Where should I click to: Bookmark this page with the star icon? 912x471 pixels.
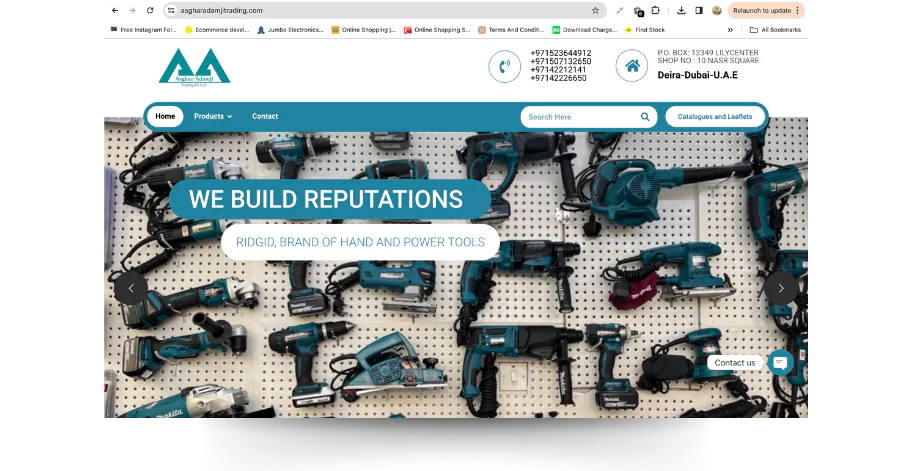point(595,10)
